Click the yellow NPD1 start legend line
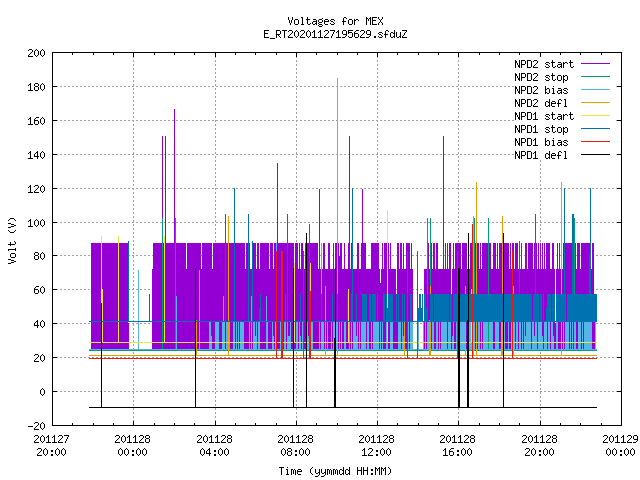 [595, 116]
